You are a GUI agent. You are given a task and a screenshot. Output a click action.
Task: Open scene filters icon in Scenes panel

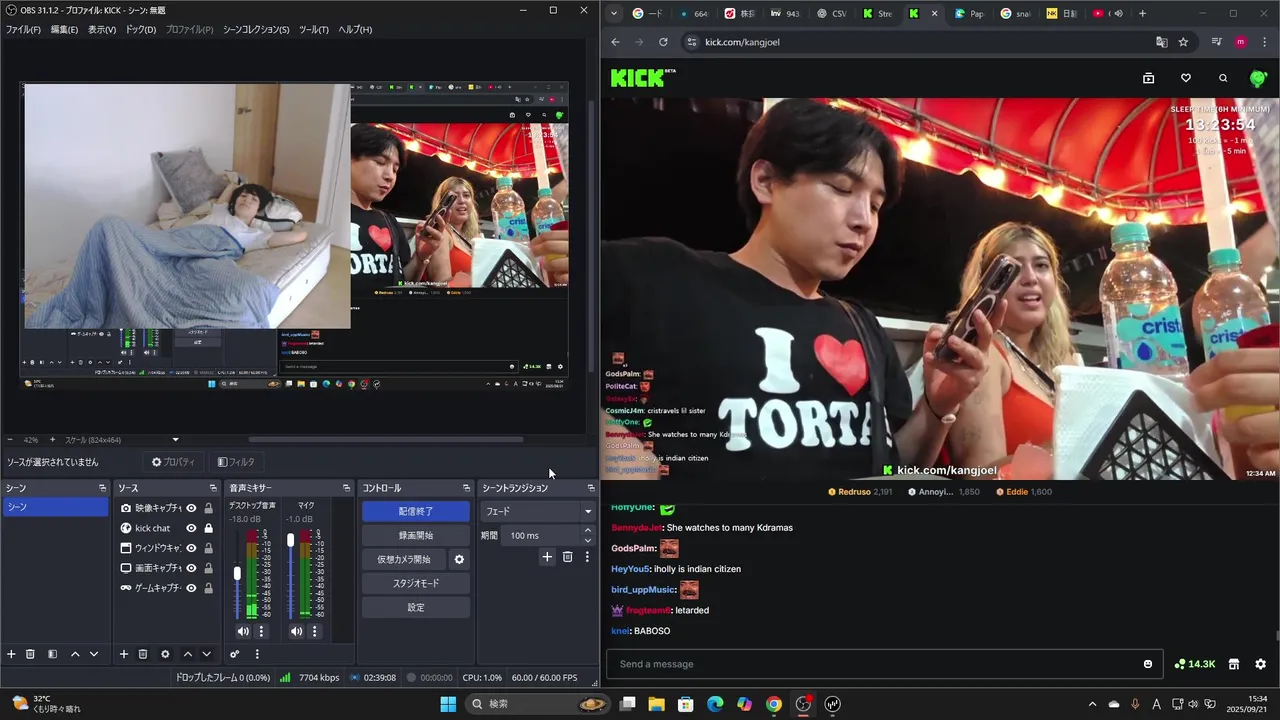pos(52,654)
